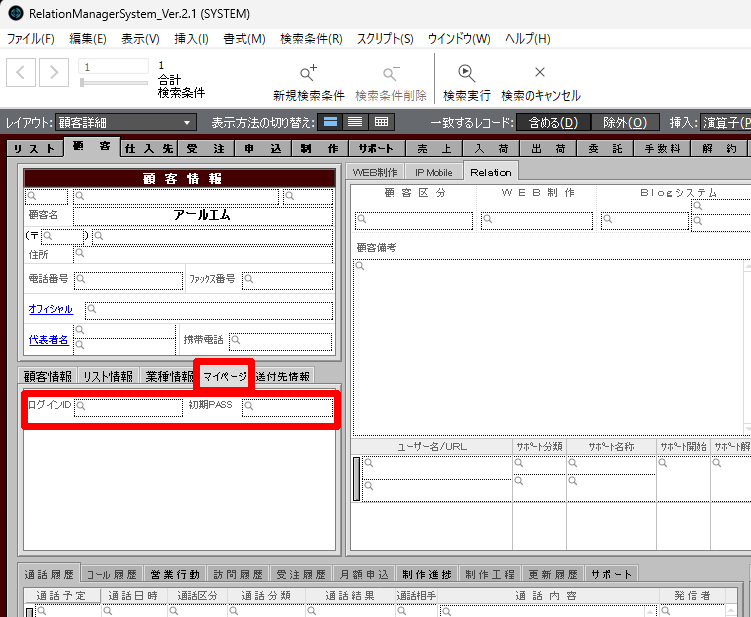
Task: Open the マイページ tab
Action: coord(224,376)
